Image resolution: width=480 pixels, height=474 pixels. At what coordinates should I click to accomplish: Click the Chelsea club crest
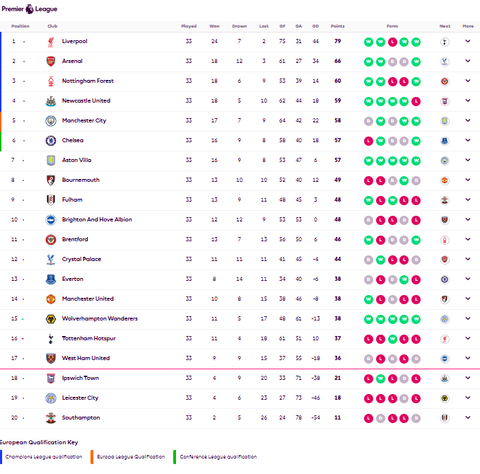tap(51, 141)
